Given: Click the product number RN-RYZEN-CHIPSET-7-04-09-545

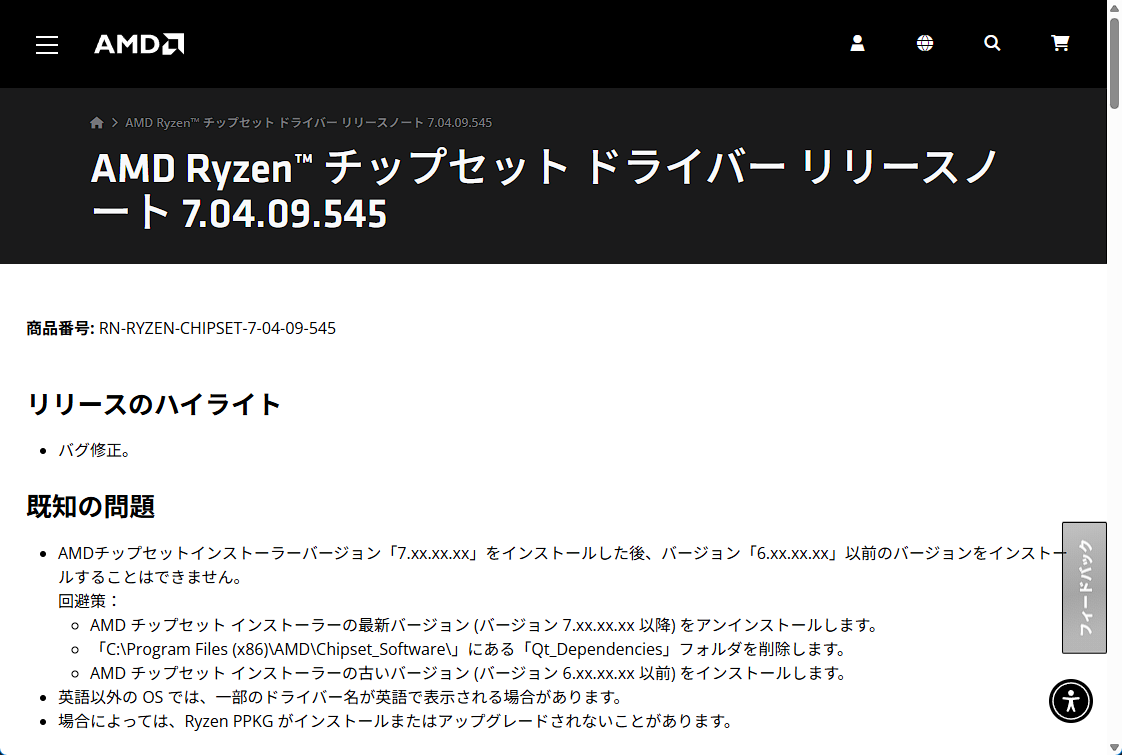Looking at the screenshot, I should click(x=217, y=328).
